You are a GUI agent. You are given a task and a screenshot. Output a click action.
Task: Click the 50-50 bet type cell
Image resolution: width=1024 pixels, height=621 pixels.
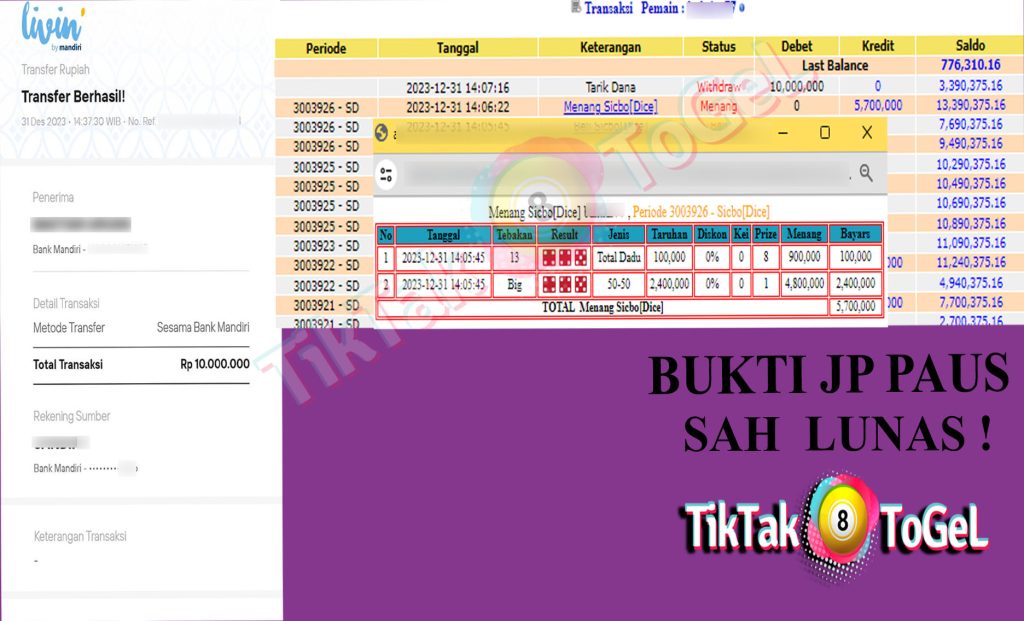coord(618,284)
